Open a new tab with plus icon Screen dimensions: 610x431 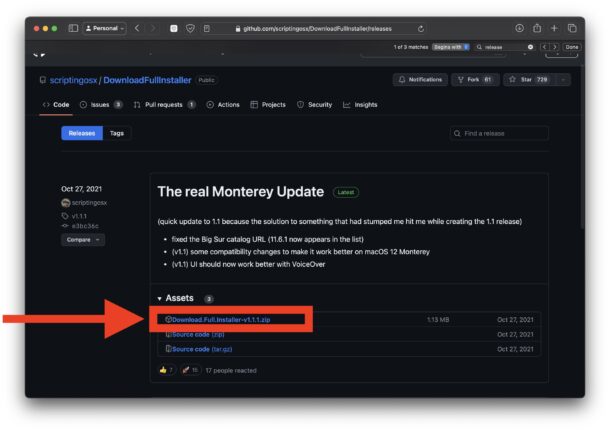[554, 28]
